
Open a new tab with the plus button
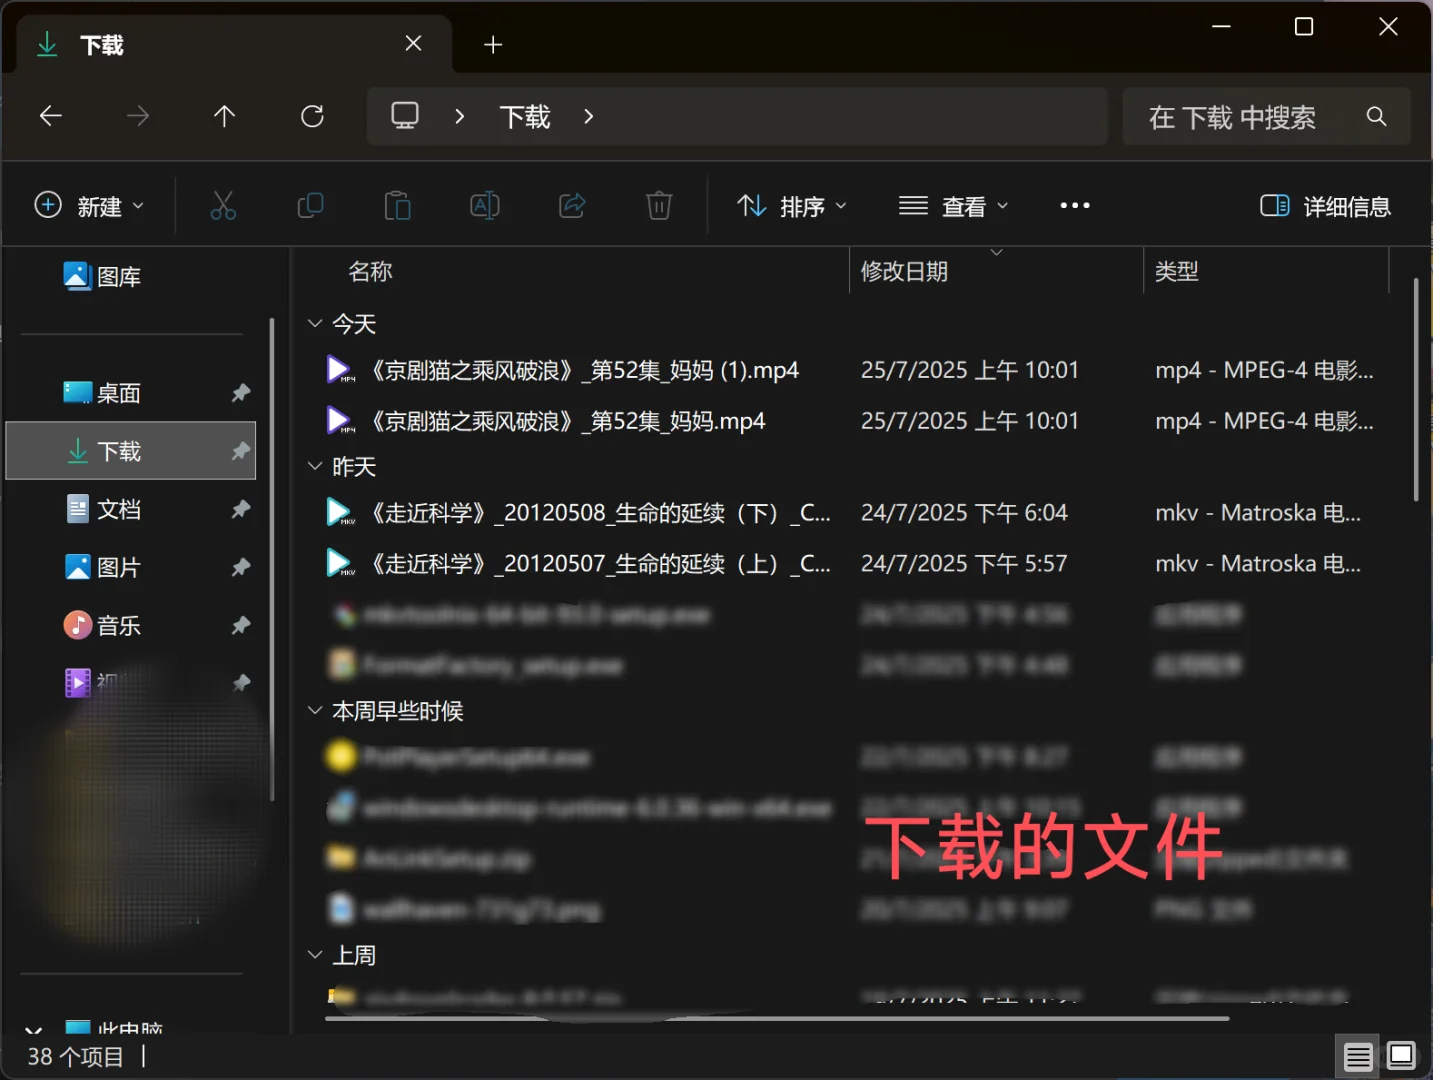click(x=492, y=44)
